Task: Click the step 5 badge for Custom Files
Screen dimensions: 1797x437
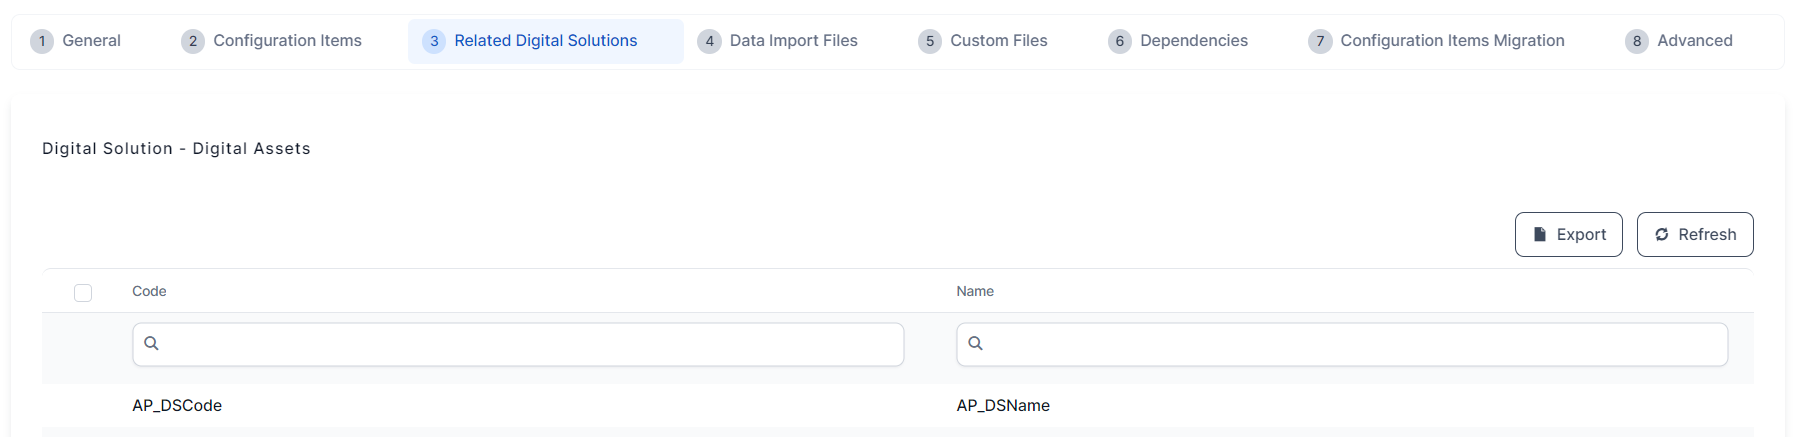Action: 930,41
